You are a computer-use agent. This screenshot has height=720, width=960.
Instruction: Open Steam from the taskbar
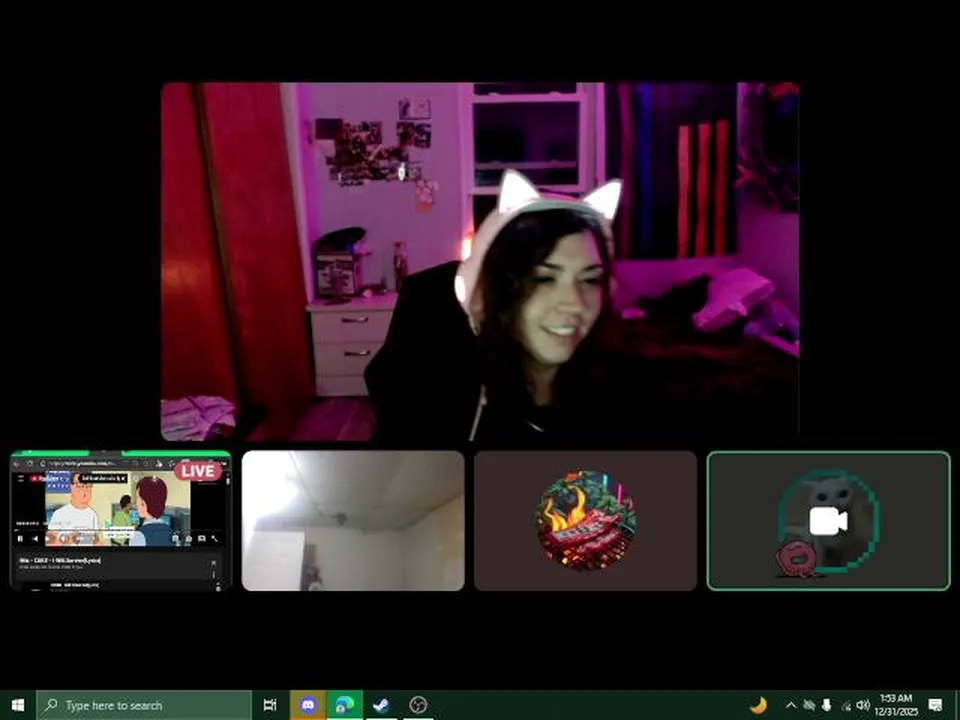tap(381, 705)
